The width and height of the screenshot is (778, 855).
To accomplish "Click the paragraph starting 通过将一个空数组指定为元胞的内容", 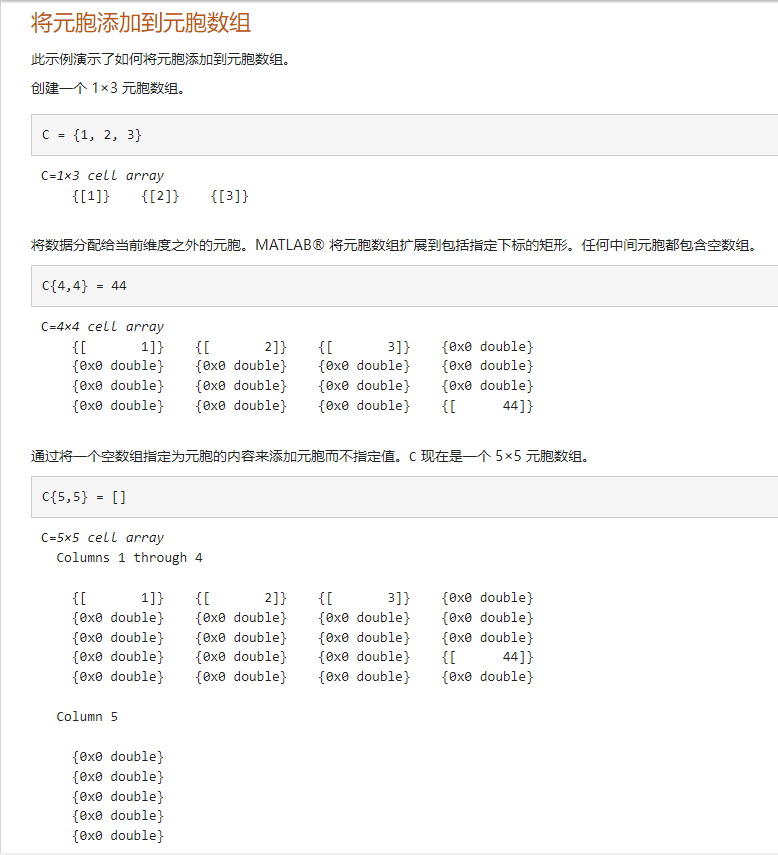I will (311, 456).
